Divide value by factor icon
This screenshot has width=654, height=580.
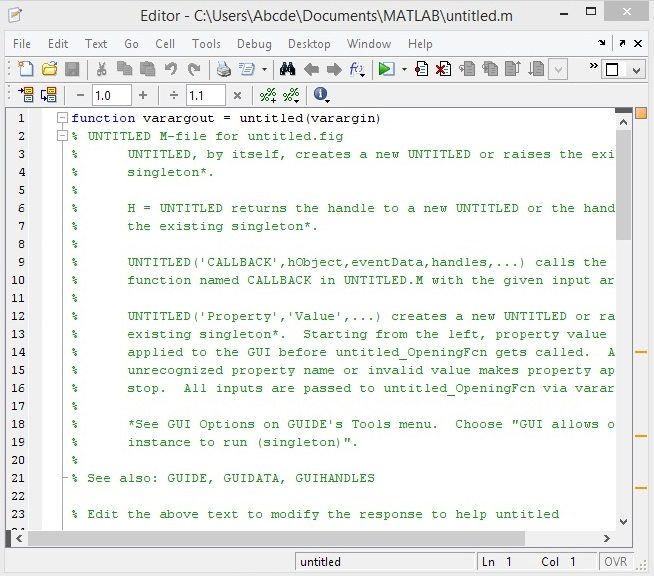[174, 95]
